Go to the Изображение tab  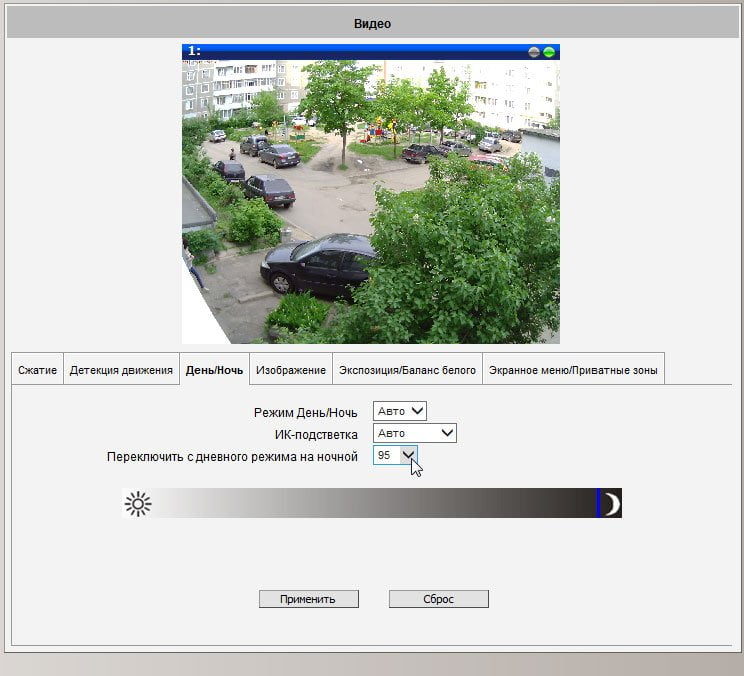click(291, 370)
